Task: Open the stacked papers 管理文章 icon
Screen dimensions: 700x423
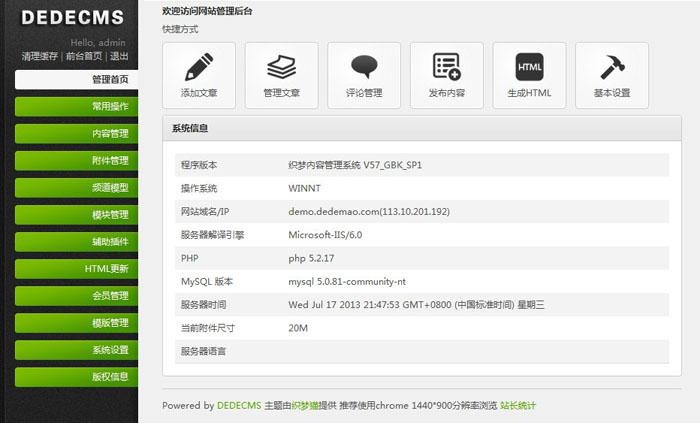Action: coord(282,67)
